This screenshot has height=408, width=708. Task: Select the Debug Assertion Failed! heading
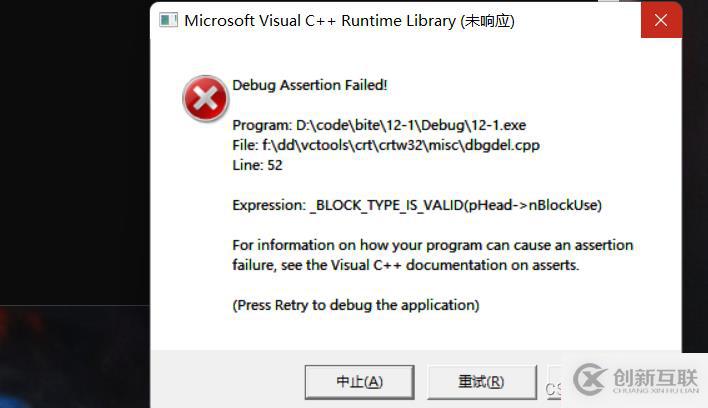pyautogui.click(x=309, y=85)
